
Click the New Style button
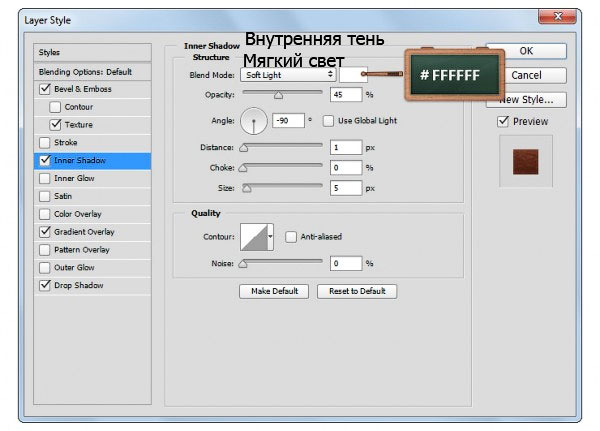click(x=527, y=100)
